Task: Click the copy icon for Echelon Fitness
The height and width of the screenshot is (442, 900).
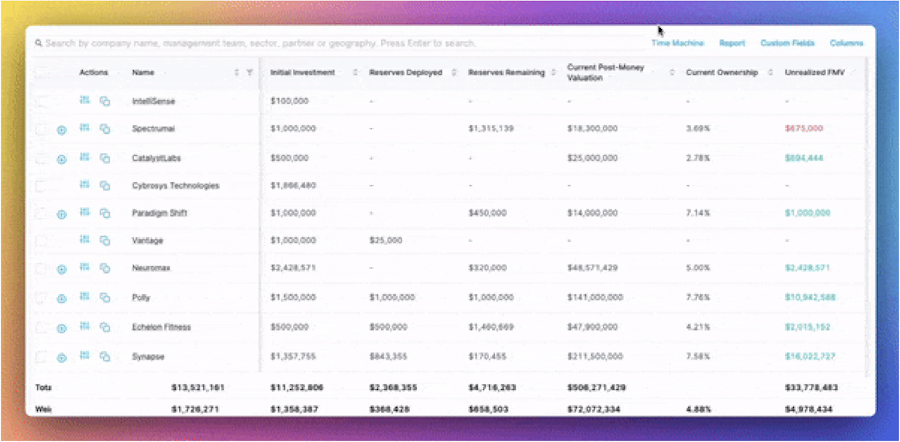Action: [104, 327]
